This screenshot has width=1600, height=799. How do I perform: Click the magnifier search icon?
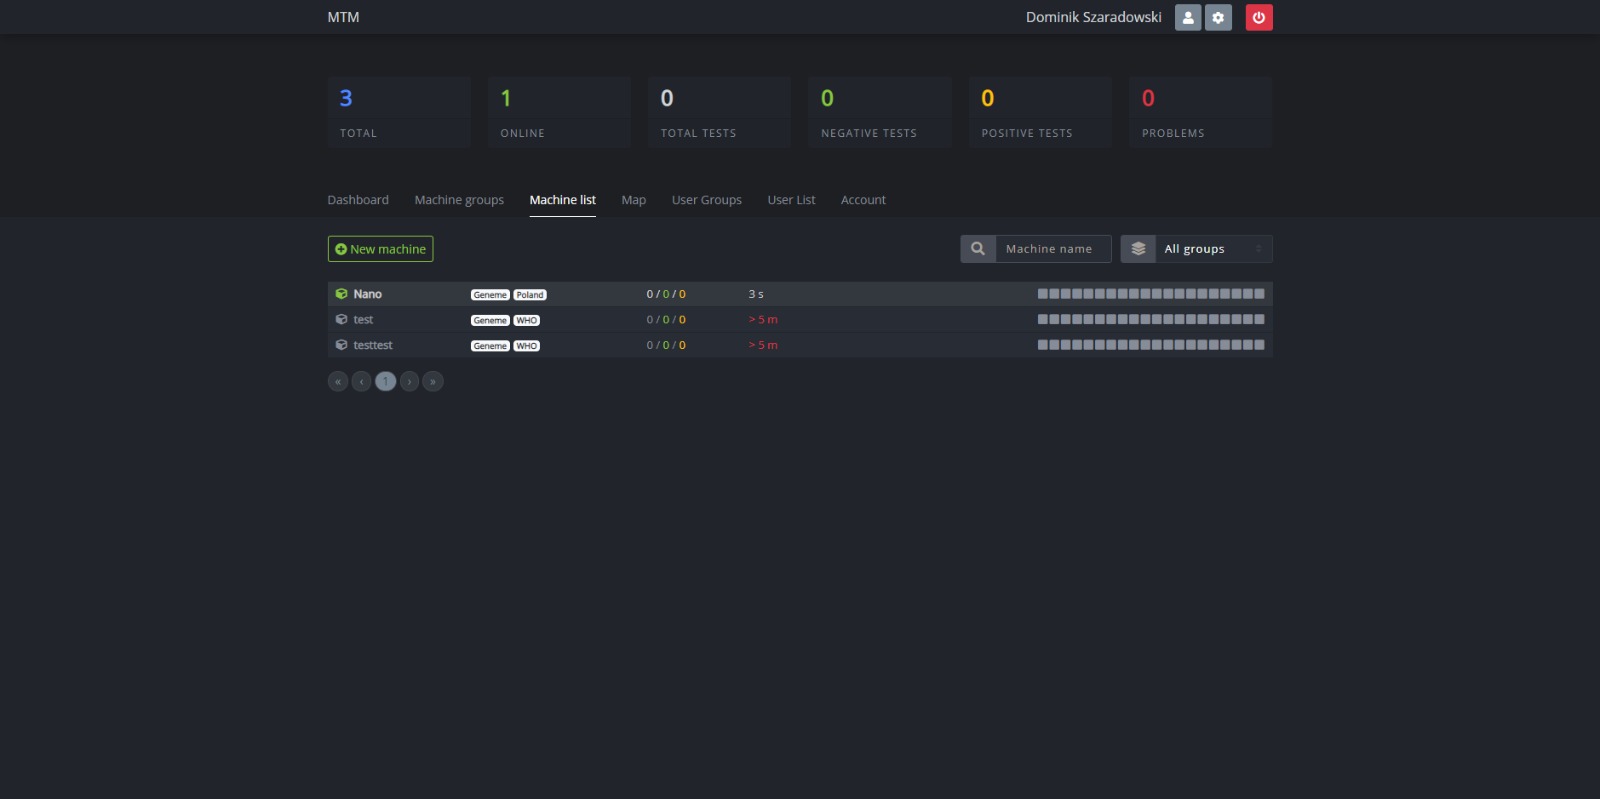click(x=978, y=249)
